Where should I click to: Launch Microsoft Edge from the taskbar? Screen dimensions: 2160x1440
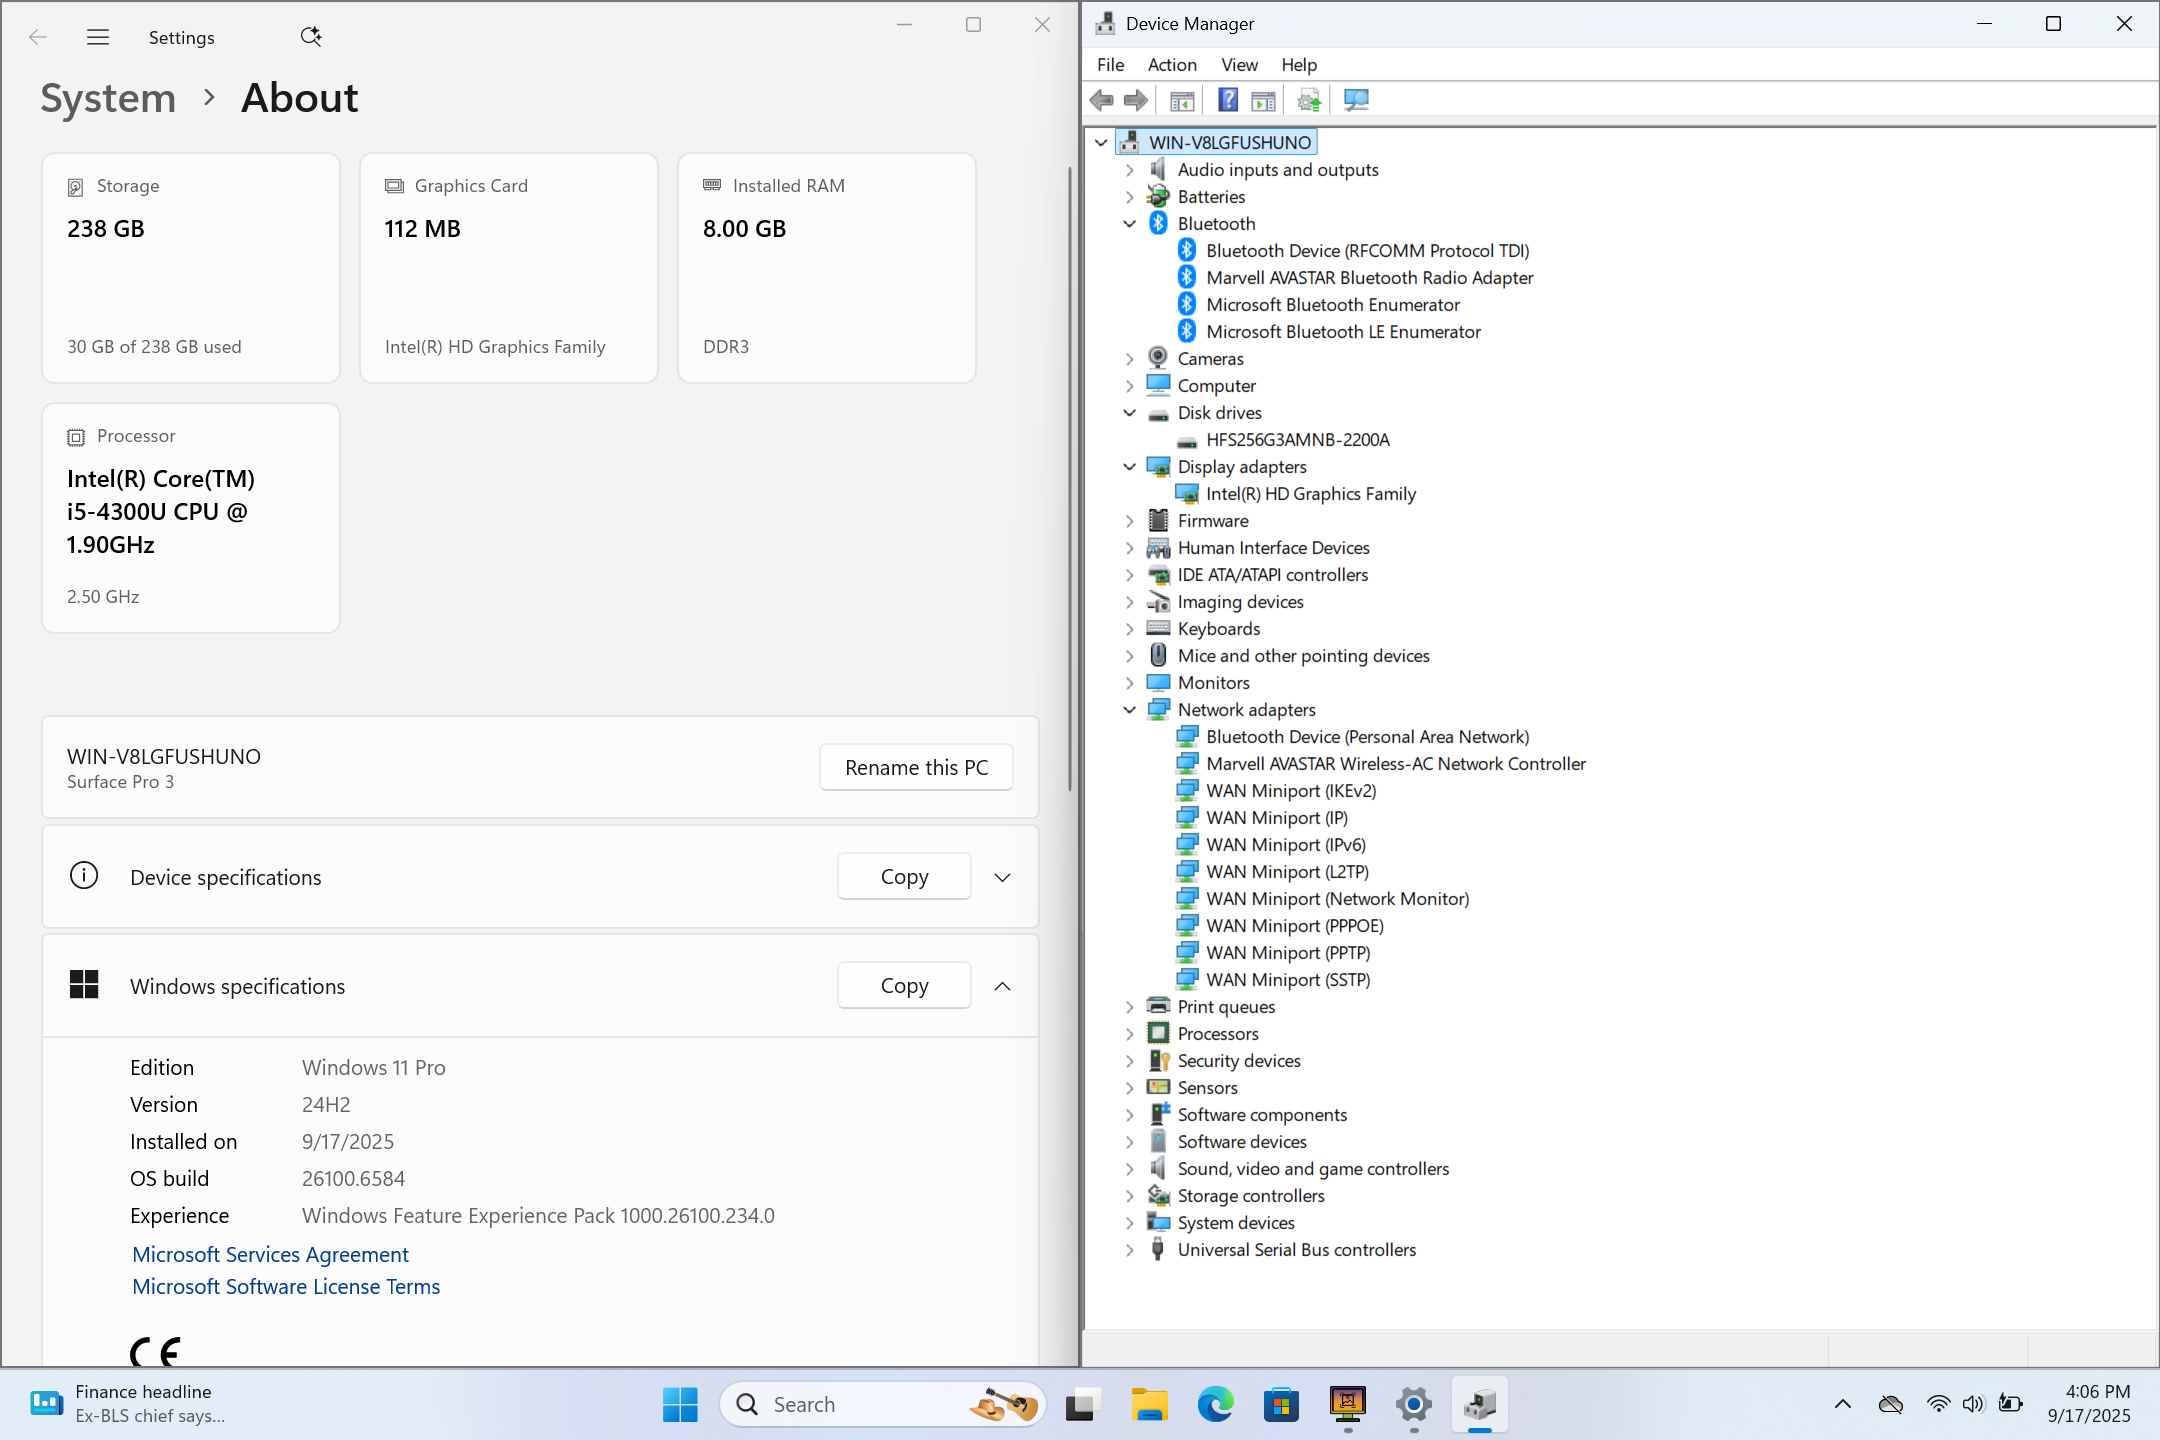coord(1215,1404)
